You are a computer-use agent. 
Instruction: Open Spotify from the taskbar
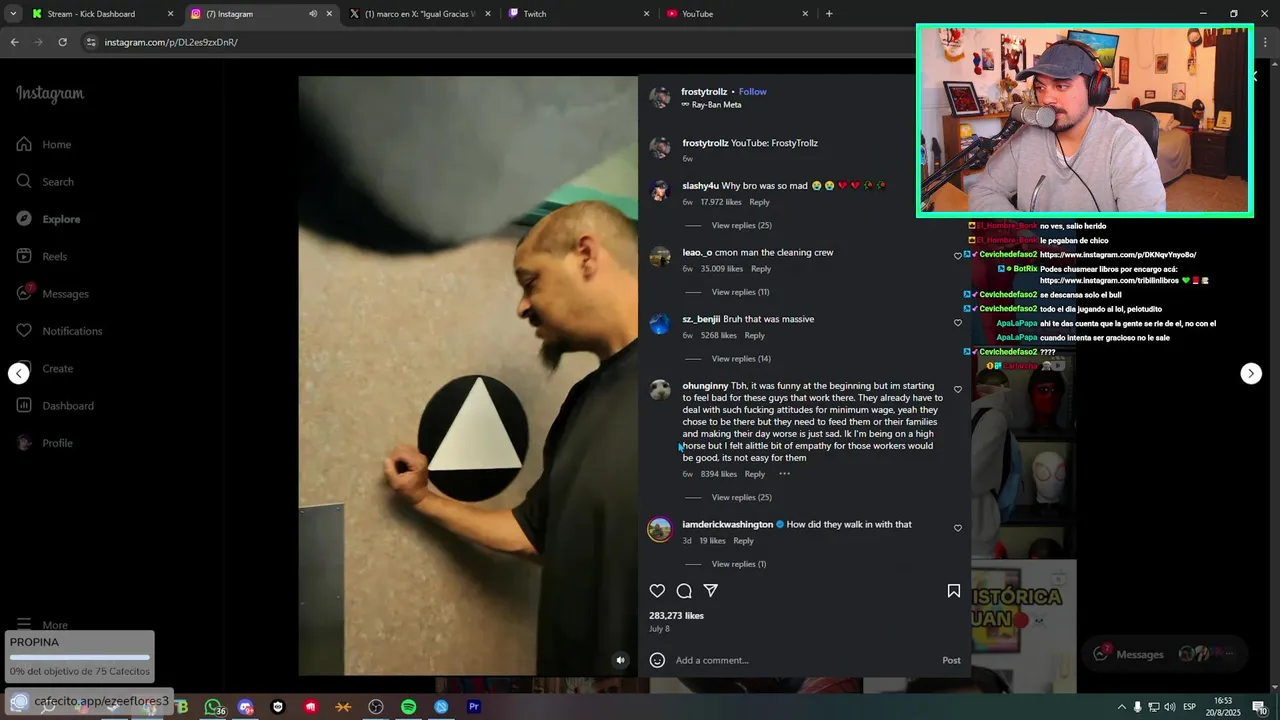click(409, 707)
